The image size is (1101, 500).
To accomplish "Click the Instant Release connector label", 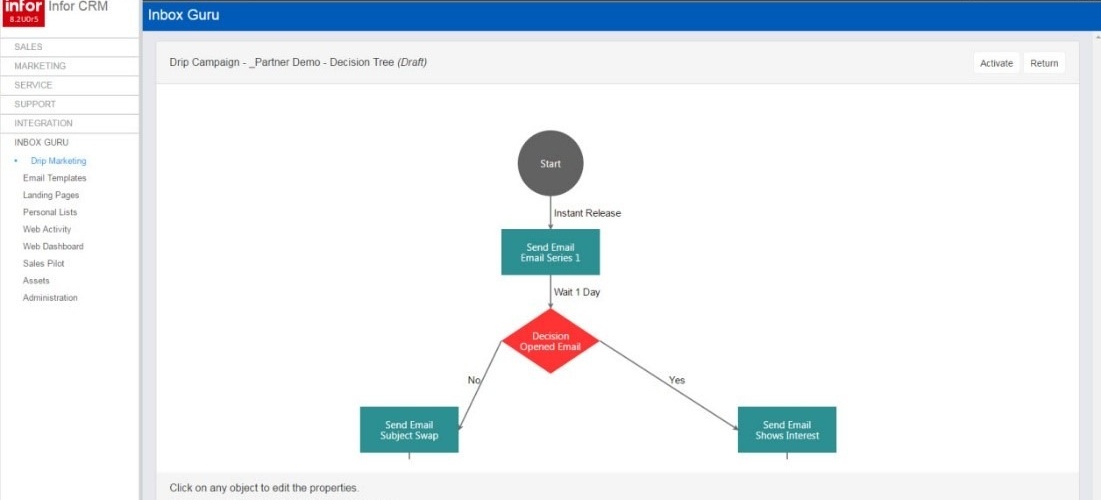I will (x=588, y=213).
